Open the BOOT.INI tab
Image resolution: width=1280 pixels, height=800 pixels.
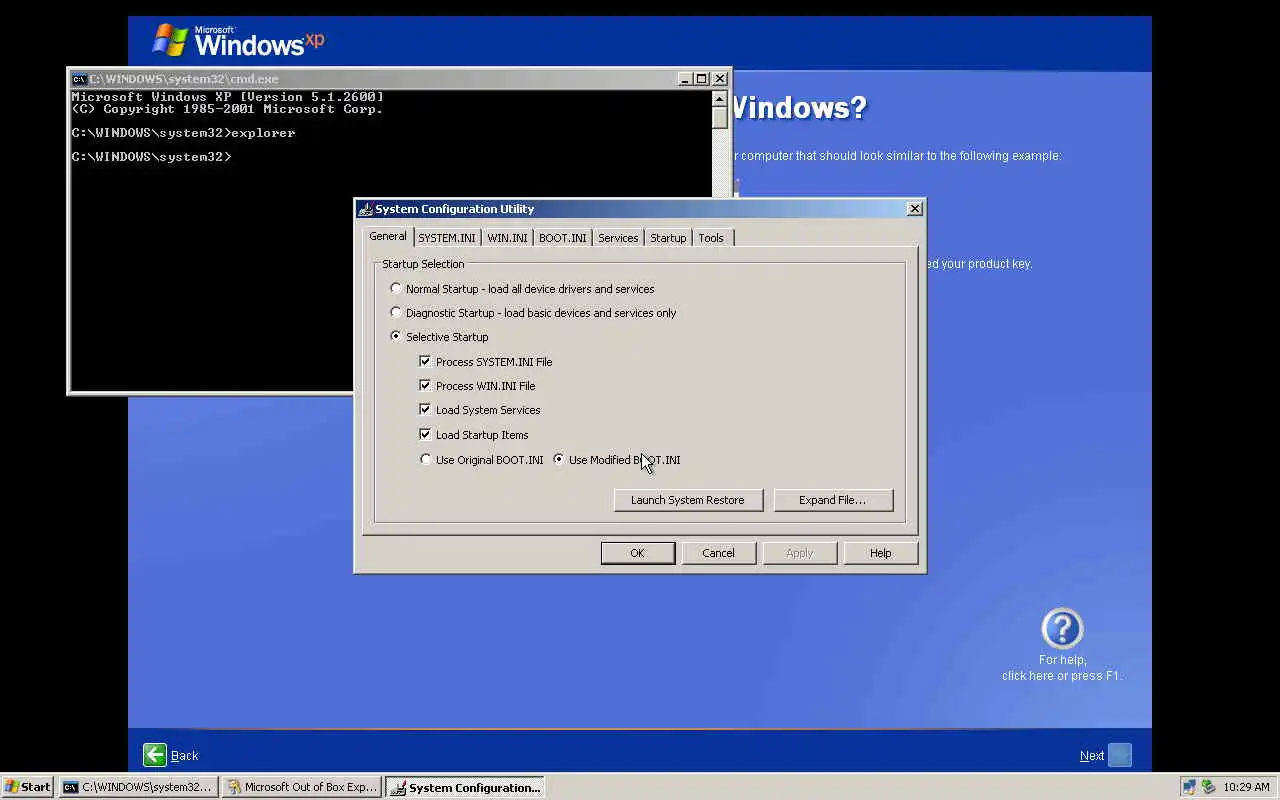click(563, 238)
